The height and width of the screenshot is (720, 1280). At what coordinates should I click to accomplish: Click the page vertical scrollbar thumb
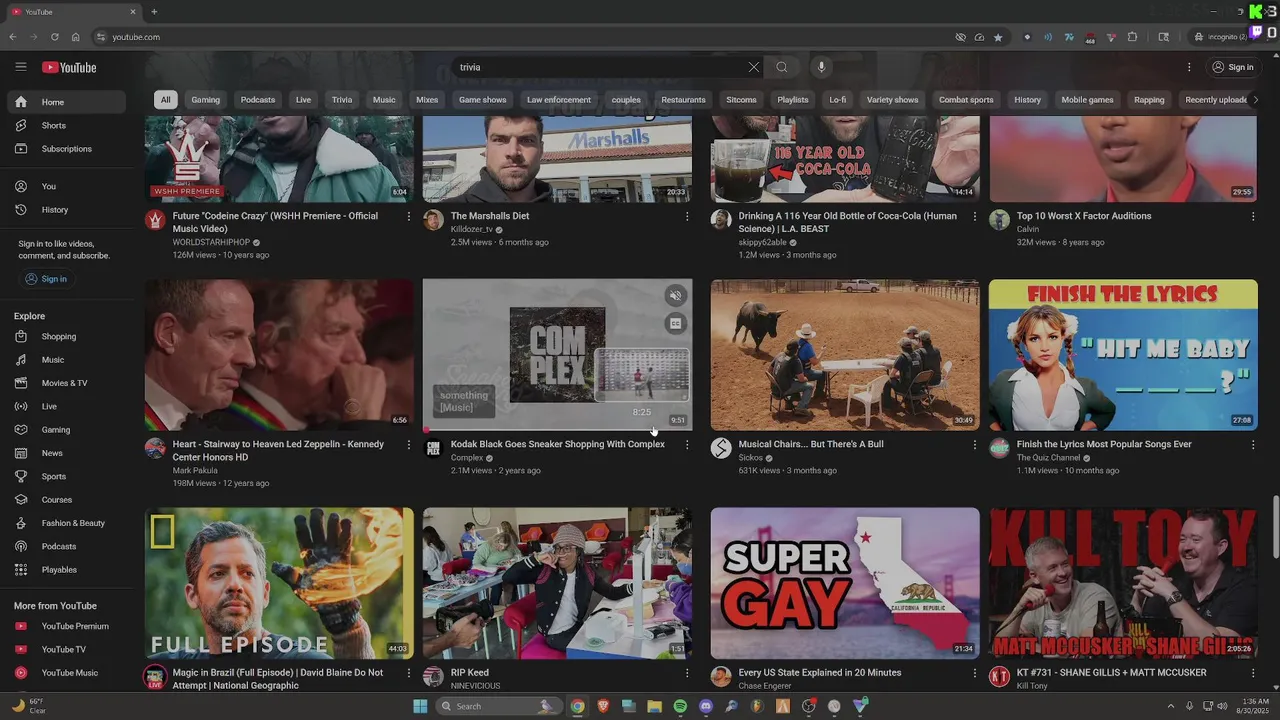(1275, 526)
